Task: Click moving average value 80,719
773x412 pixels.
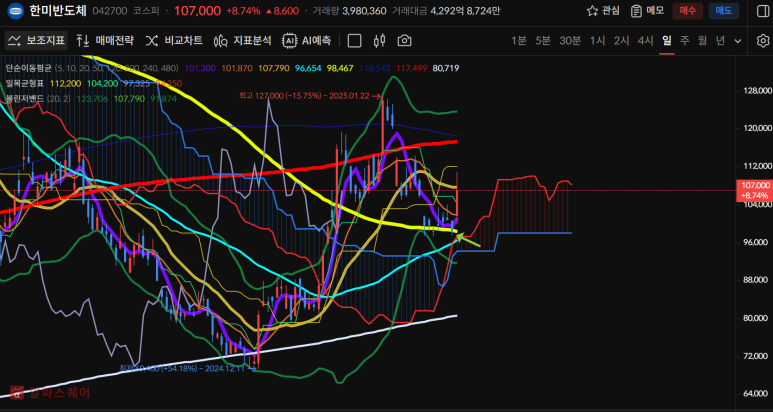Action: click(446, 68)
